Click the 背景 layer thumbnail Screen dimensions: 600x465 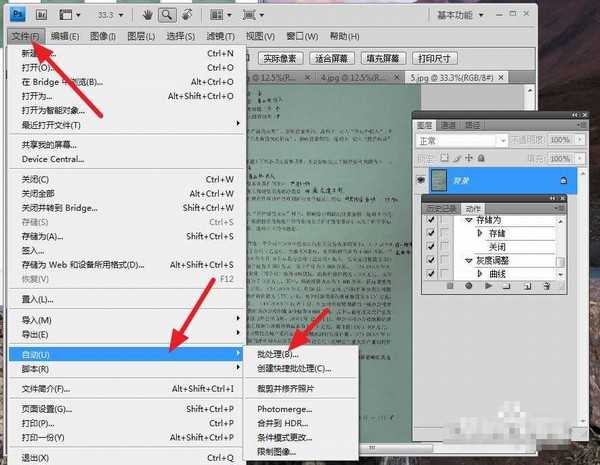(x=439, y=180)
